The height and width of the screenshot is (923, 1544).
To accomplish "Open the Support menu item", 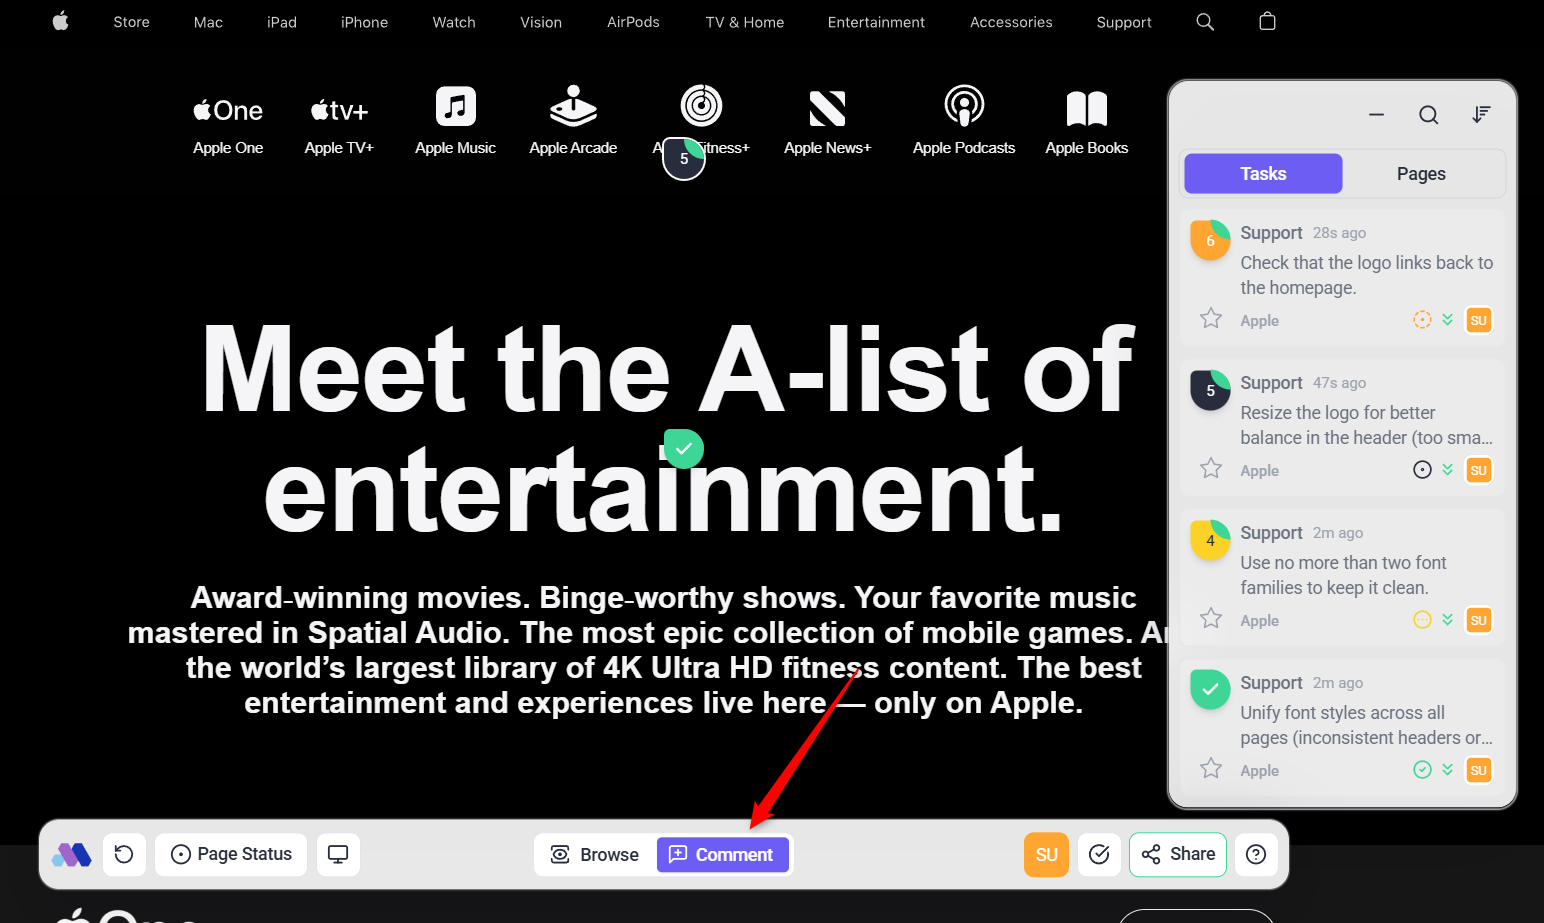I will (1124, 22).
